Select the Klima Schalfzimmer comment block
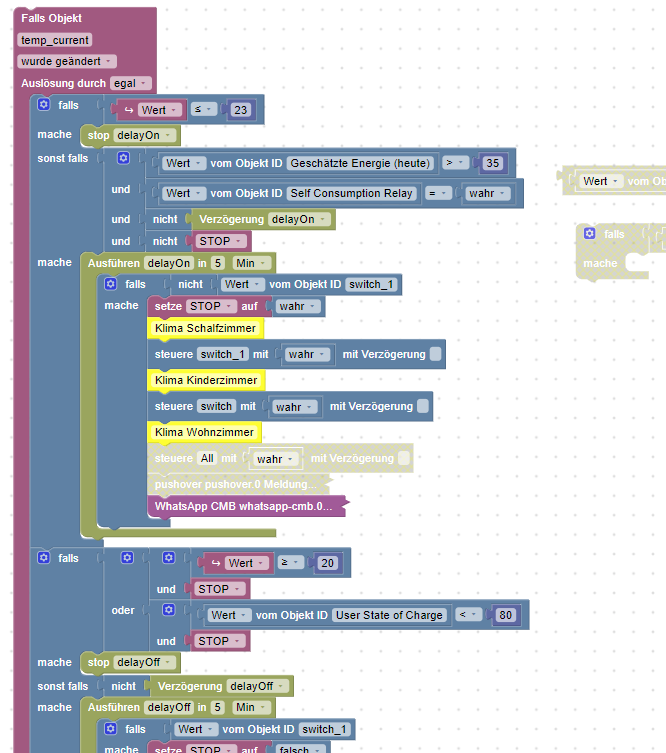 206,328
